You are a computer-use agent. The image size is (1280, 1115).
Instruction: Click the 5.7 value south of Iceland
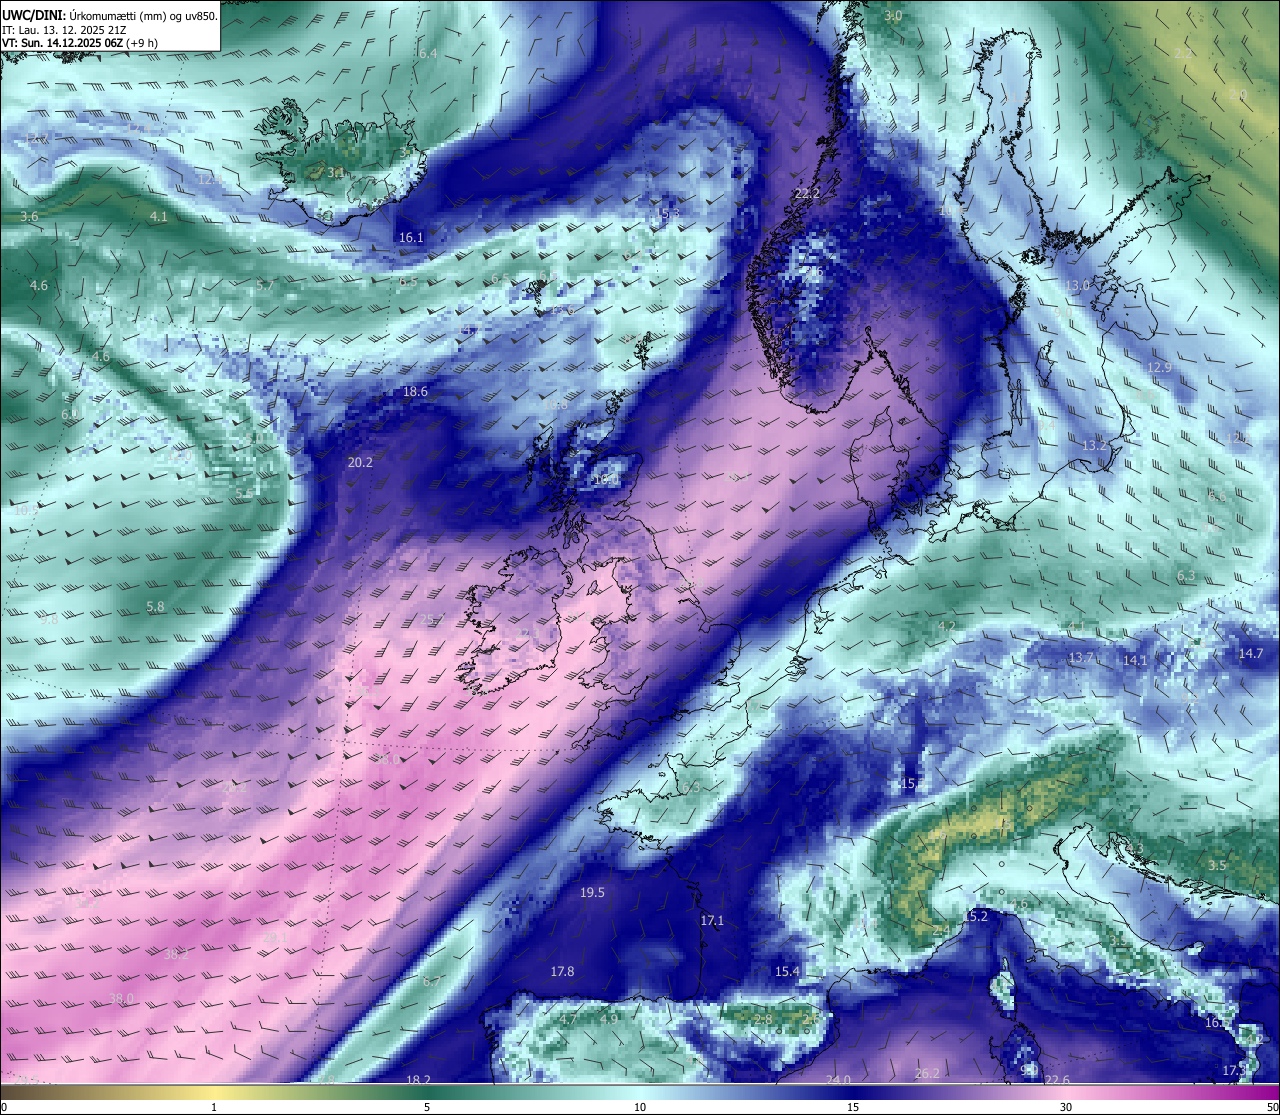(264, 286)
